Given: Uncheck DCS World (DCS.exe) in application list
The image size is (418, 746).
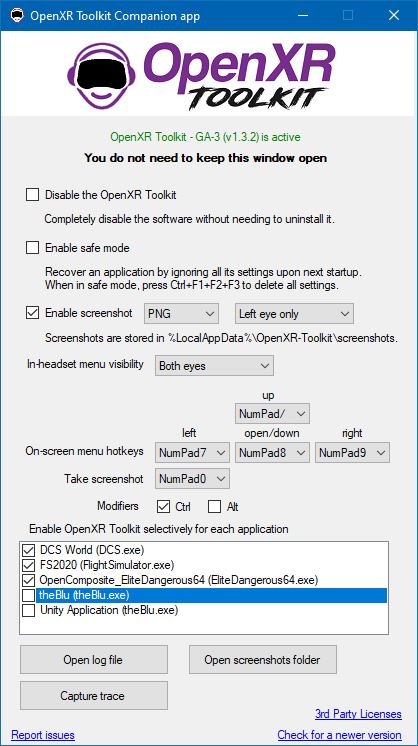Looking at the screenshot, I should [29, 550].
